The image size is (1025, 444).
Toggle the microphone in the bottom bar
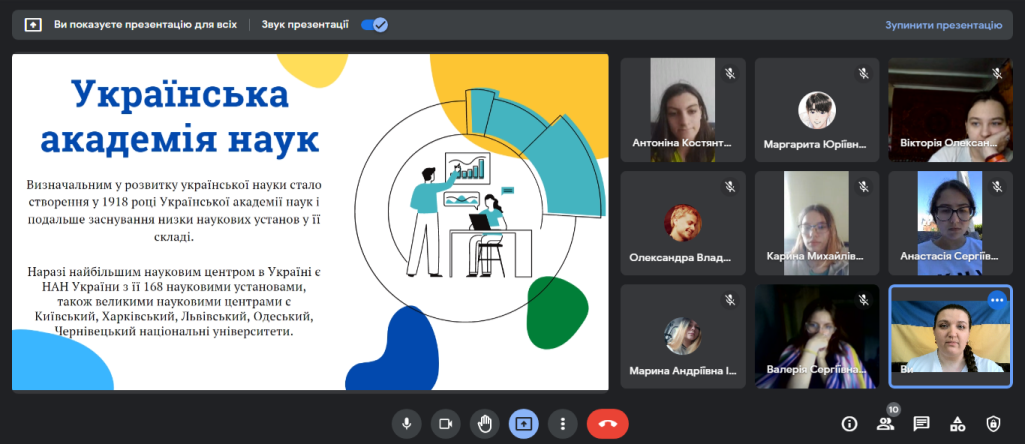[406, 423]
